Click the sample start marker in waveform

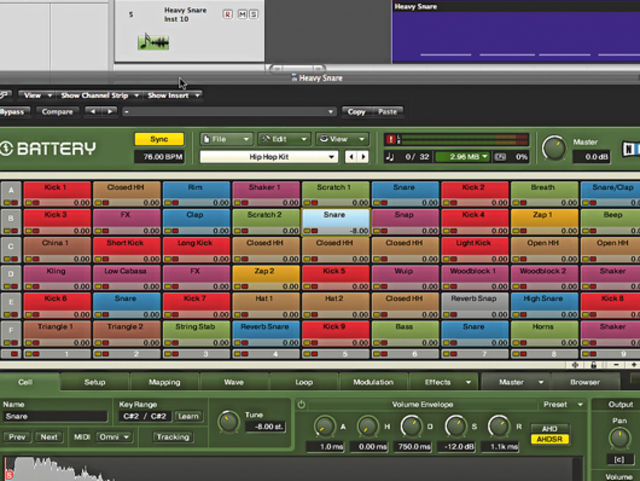(9, 475)
